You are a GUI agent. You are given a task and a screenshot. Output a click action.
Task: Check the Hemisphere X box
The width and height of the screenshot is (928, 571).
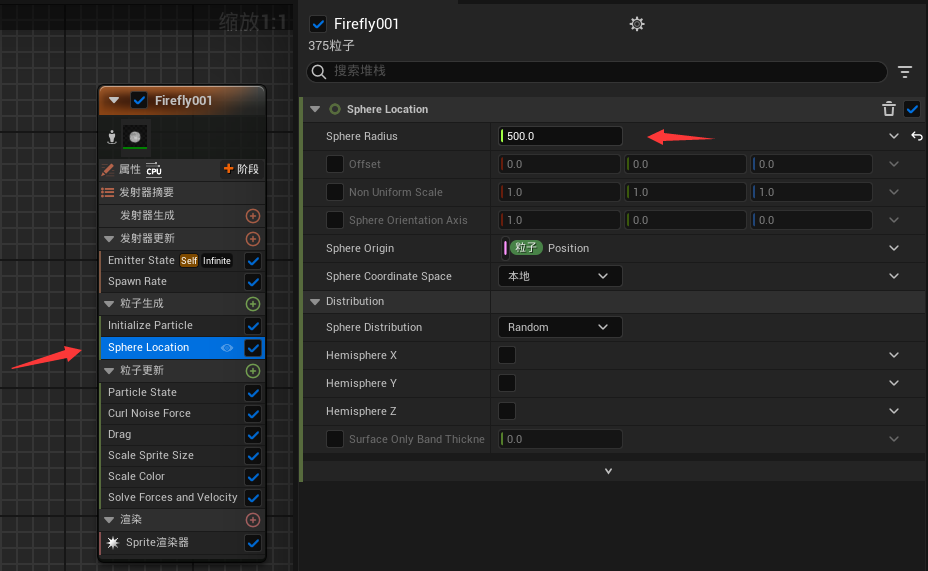click(x=507, y=355)
